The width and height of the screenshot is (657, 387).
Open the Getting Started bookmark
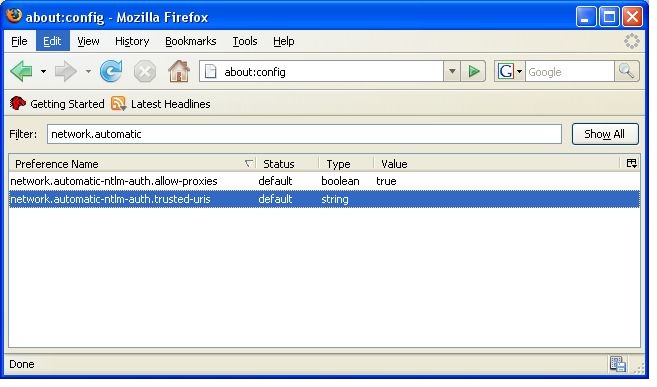tap(57, 104)
